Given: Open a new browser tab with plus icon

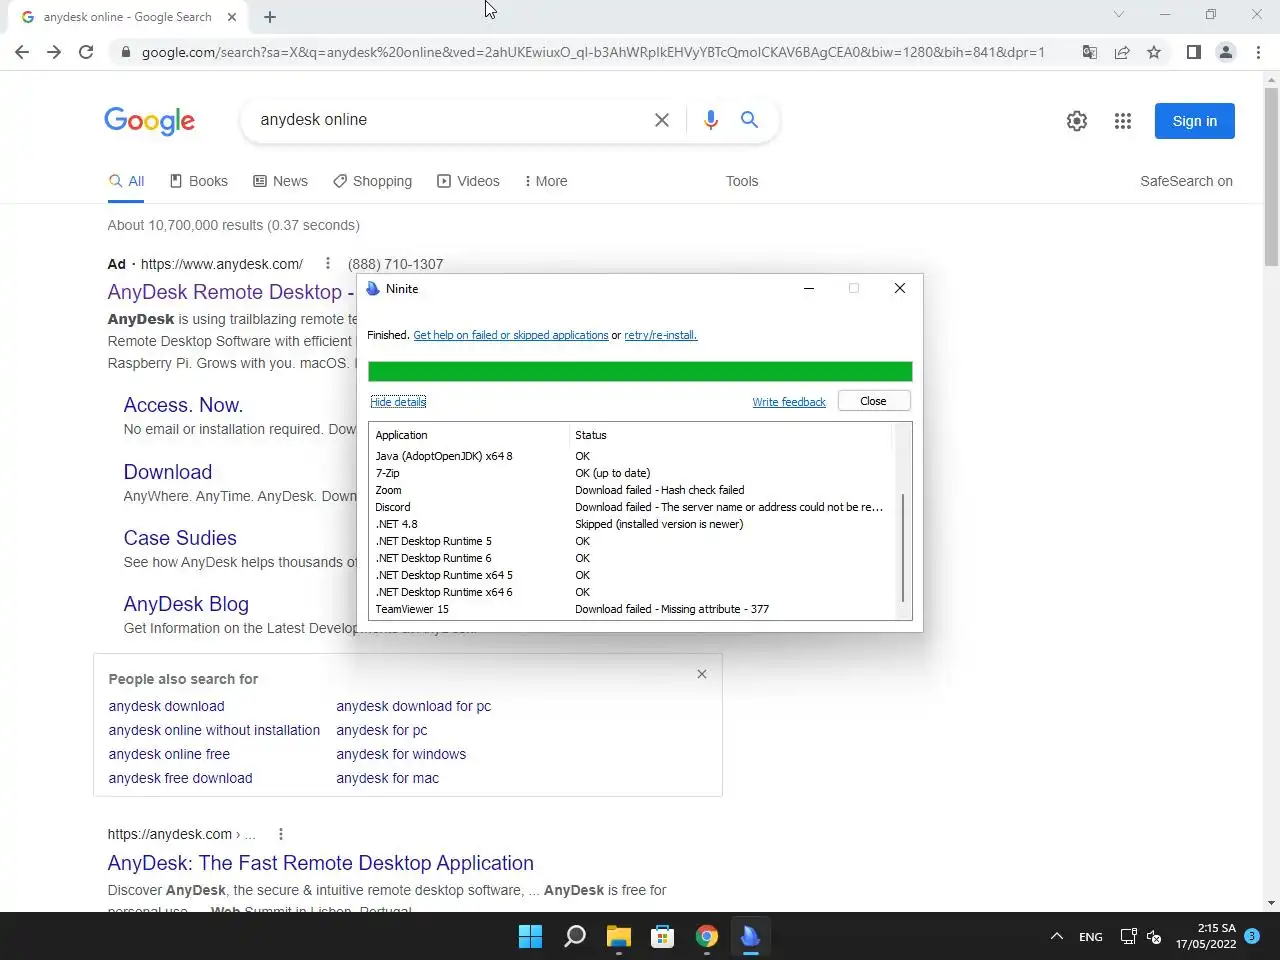Looking at the screenshot, I should 270,17.
